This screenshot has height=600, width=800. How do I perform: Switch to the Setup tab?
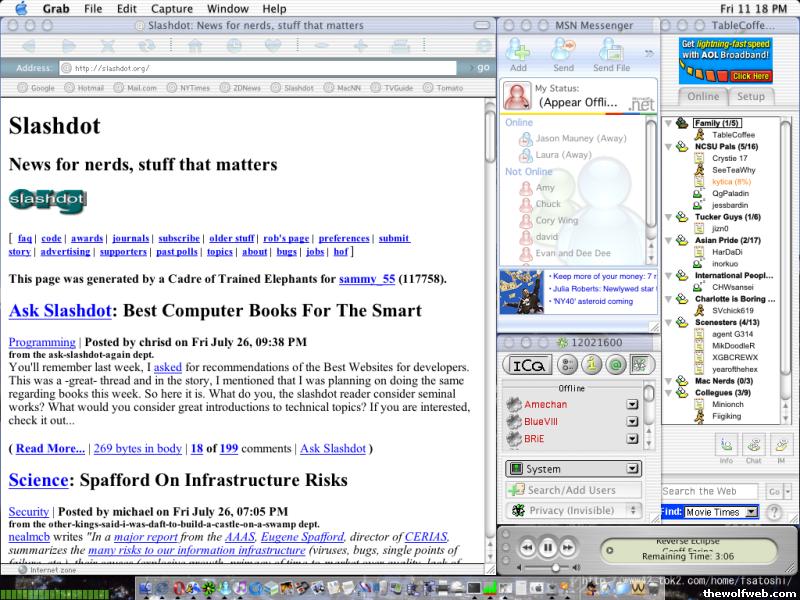click(750, 96)
